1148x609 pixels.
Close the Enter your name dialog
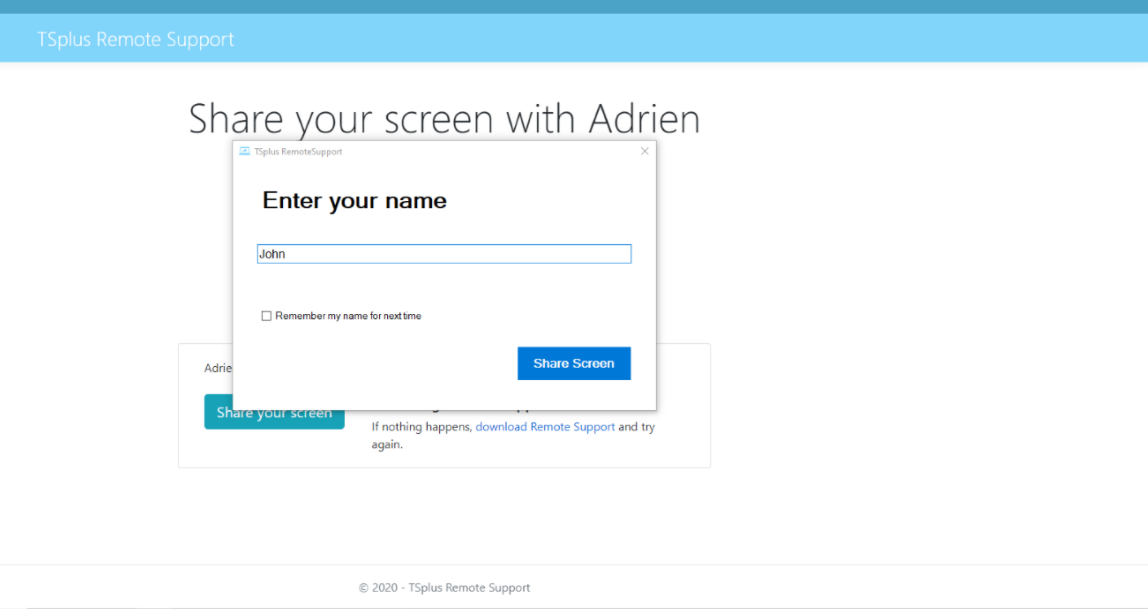(x=644, y=152)
